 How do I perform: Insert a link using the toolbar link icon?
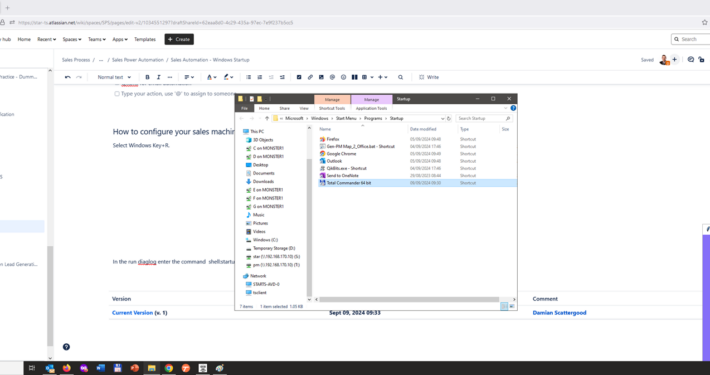(310, 77)
